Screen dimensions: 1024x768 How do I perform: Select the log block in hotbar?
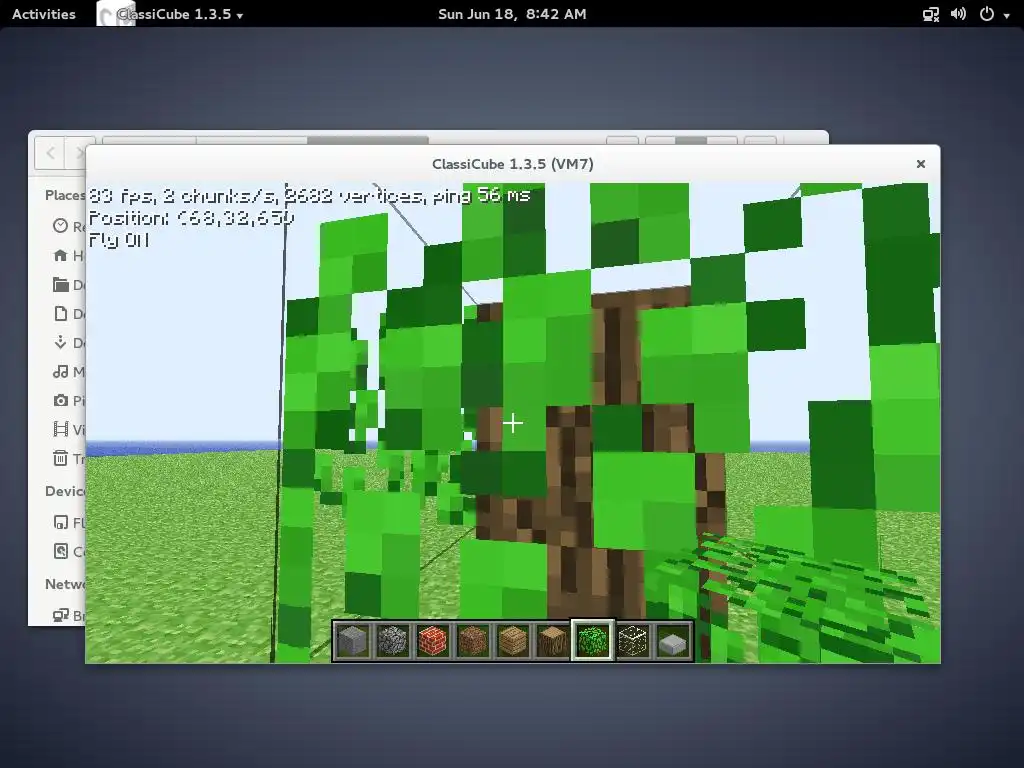click(x=552, y=641)
